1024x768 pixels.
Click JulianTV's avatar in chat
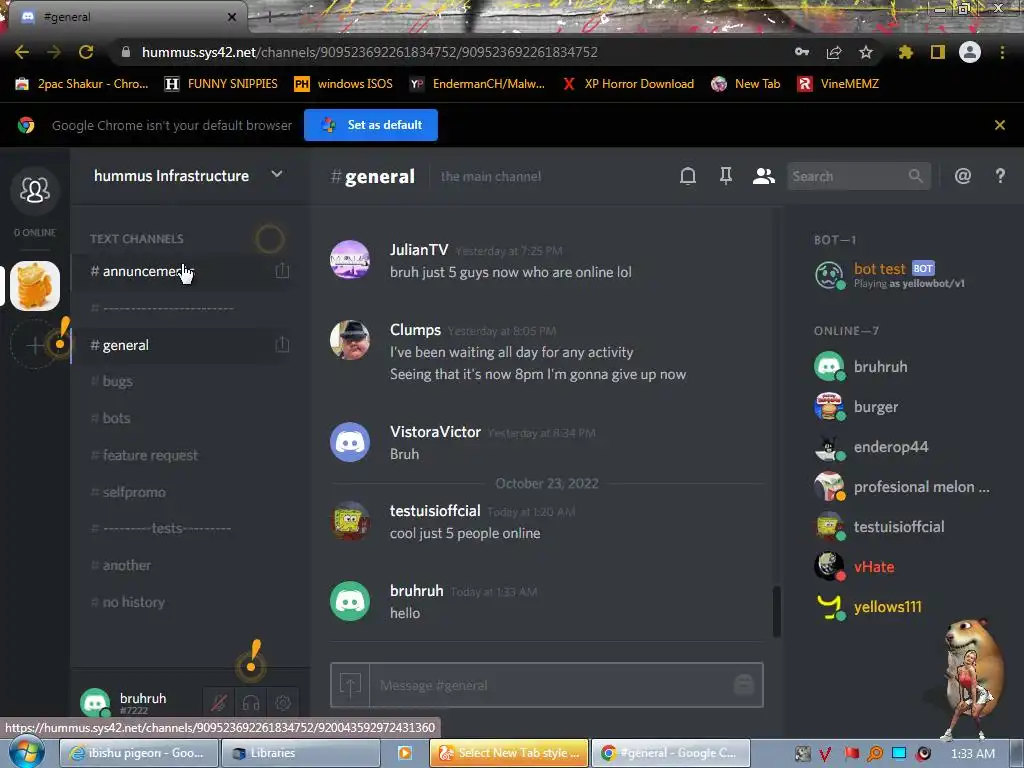click(350, 260)
